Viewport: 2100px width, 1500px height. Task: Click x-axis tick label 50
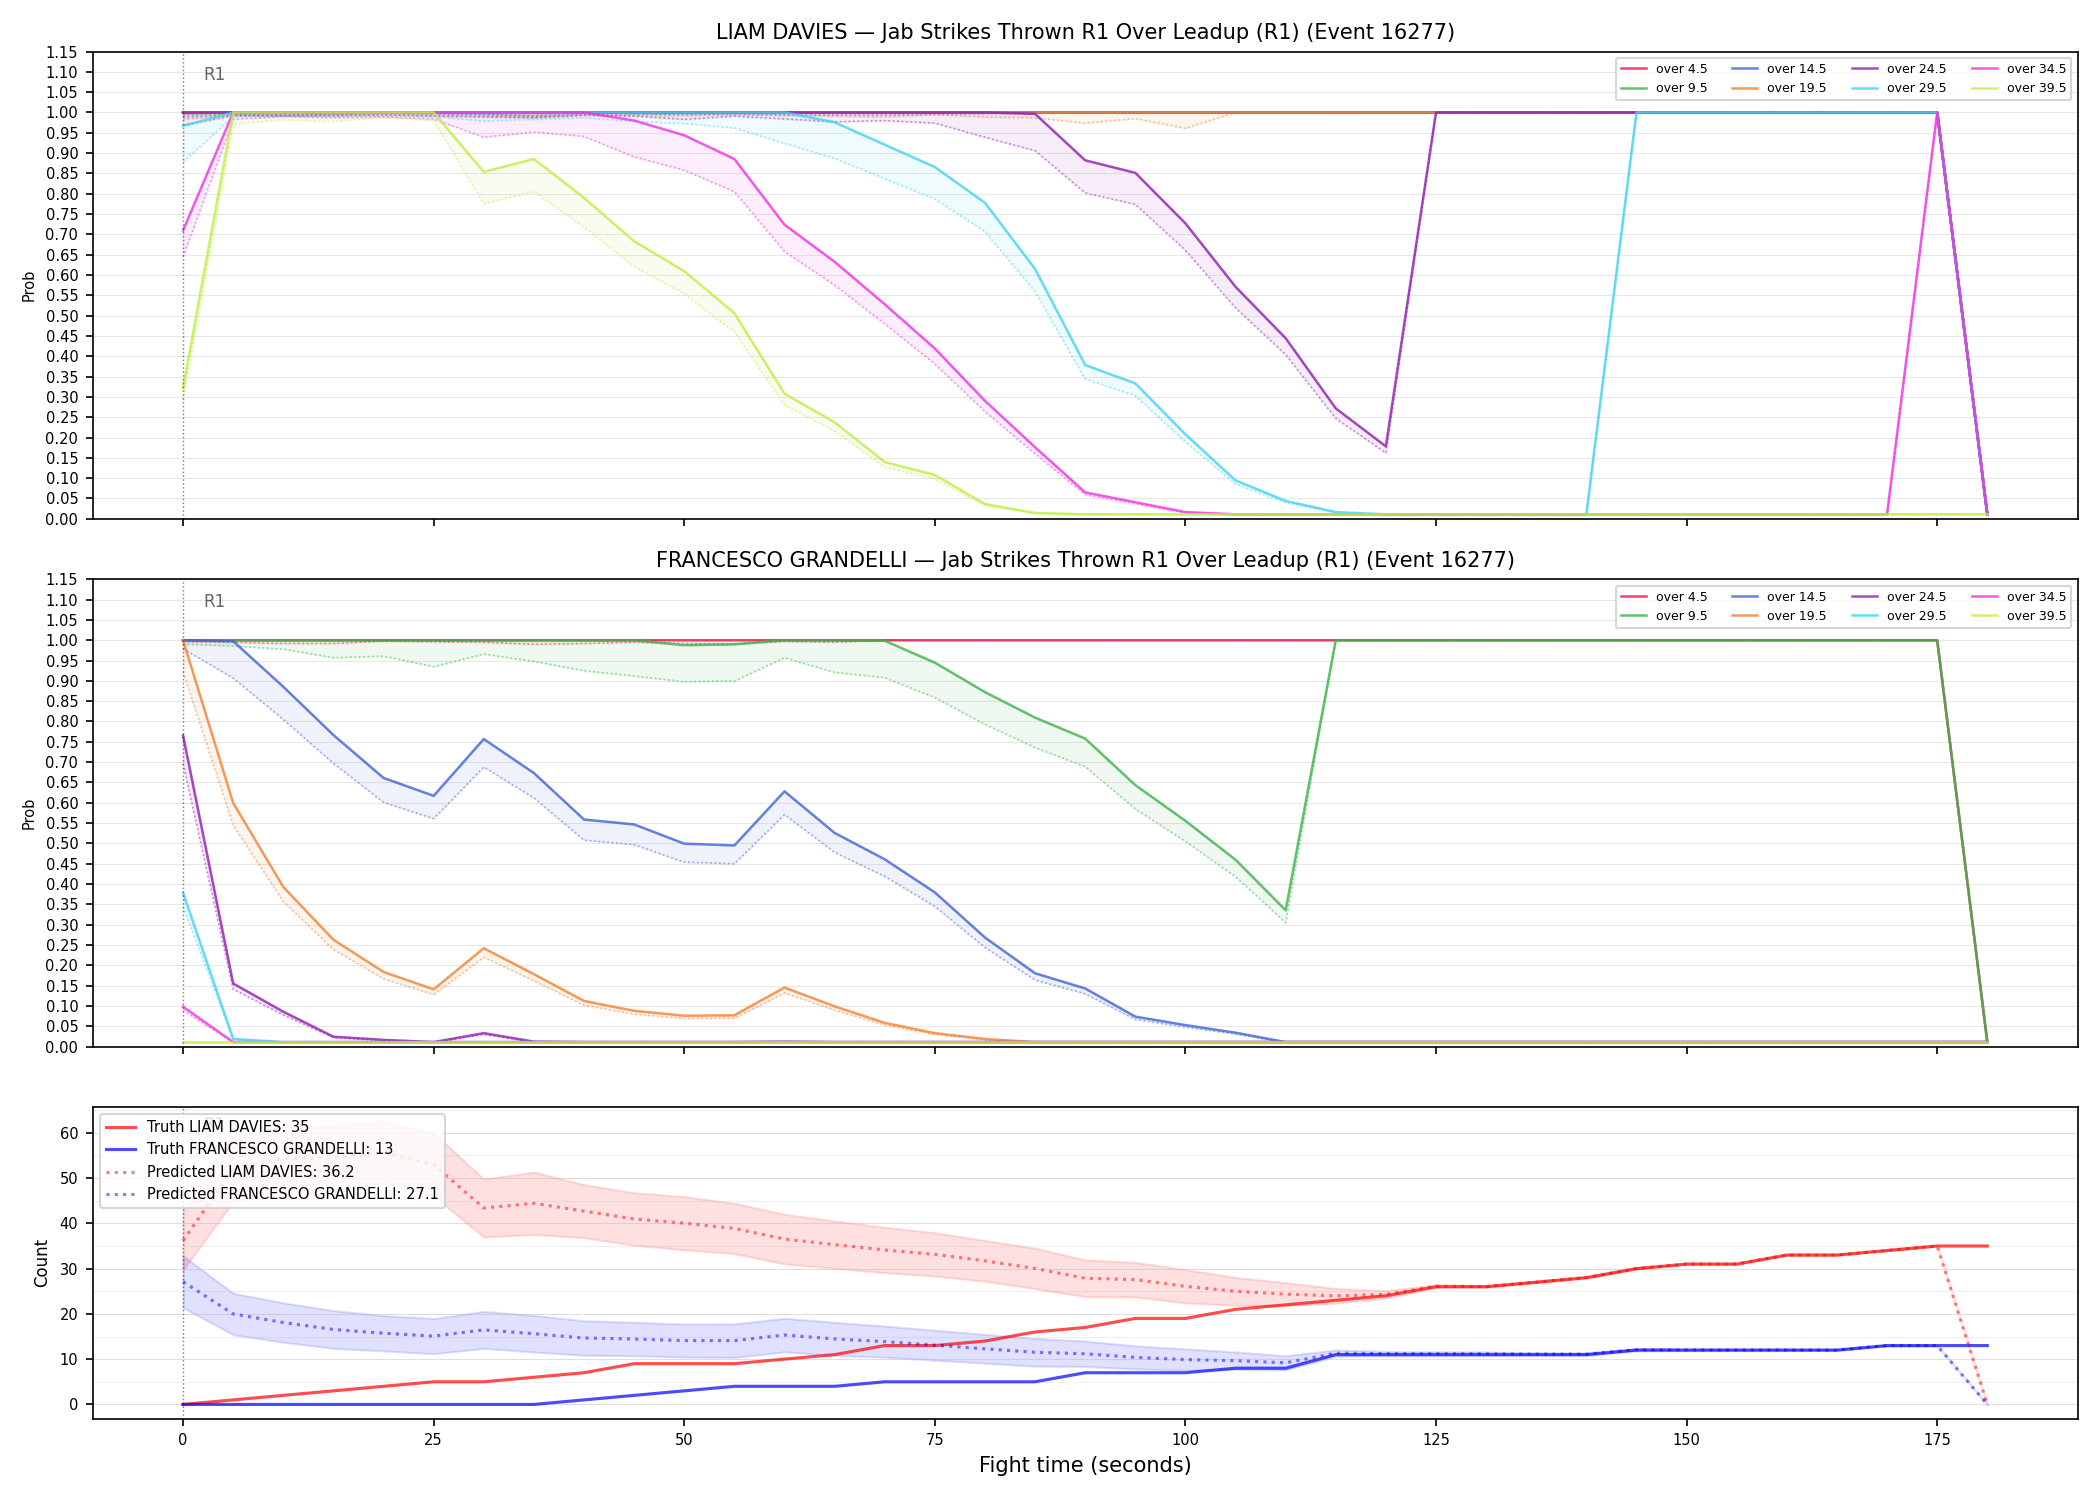click(684, 1440)
